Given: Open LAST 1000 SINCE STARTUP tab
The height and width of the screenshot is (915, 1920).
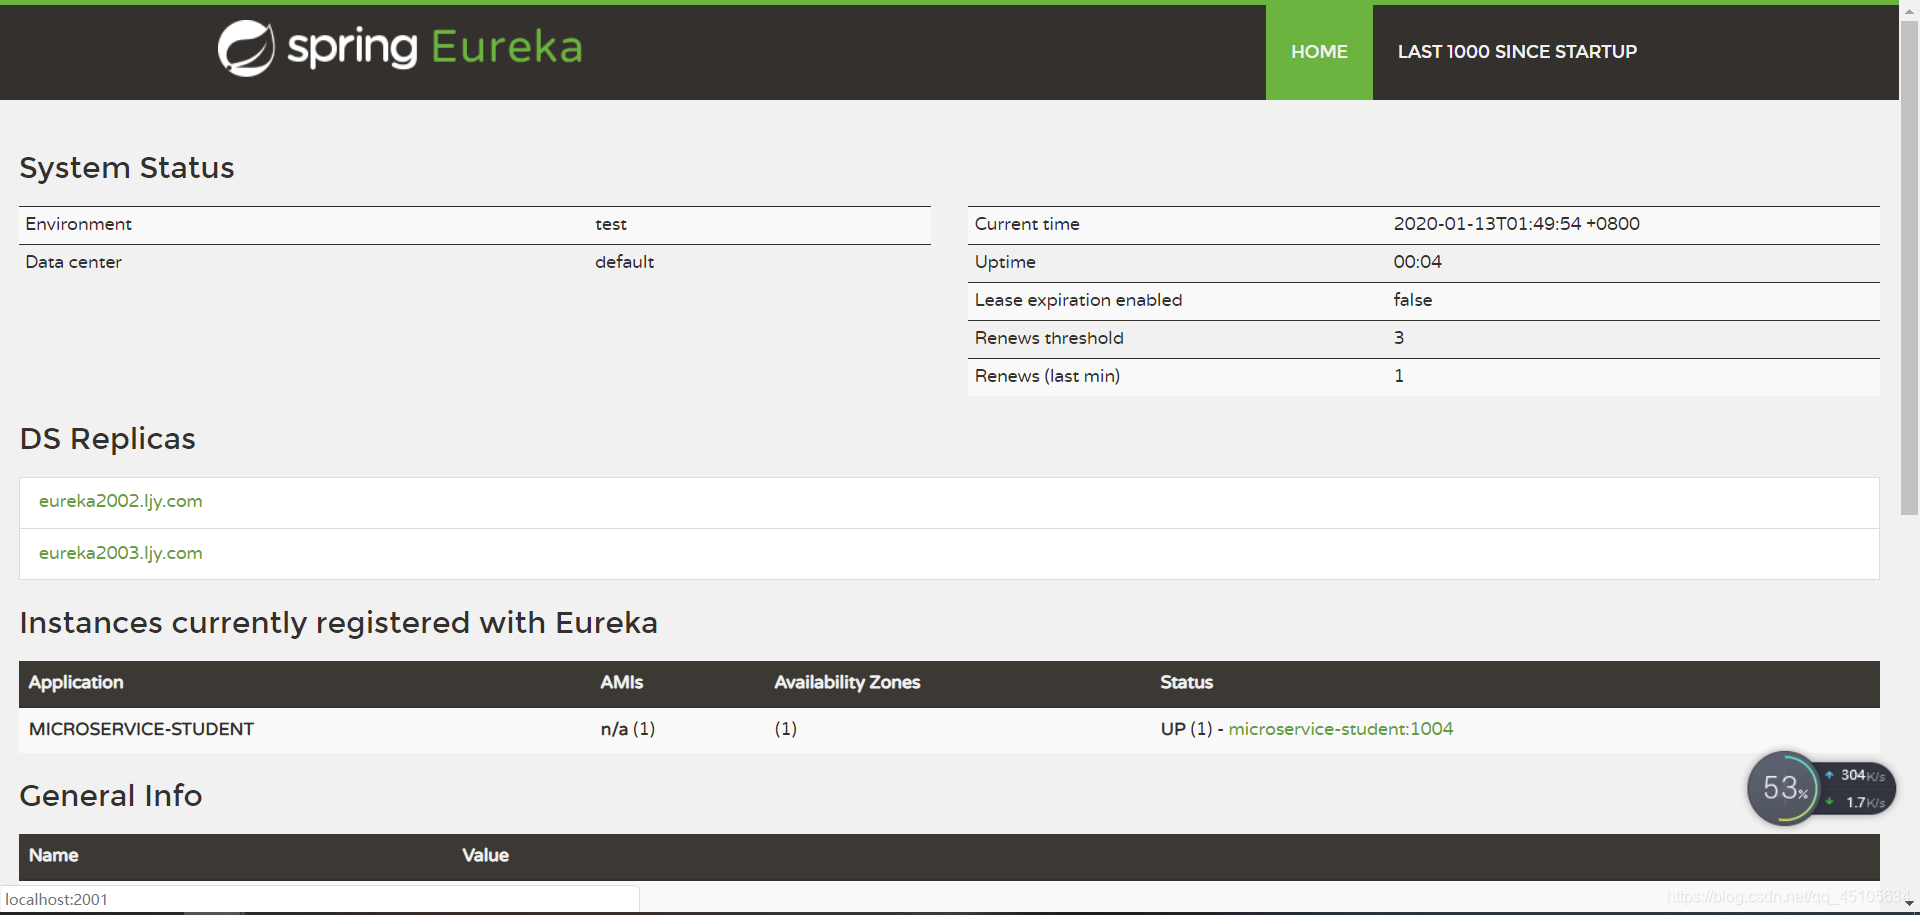Looking at the screenshot, I should [x=1517, y=52].
